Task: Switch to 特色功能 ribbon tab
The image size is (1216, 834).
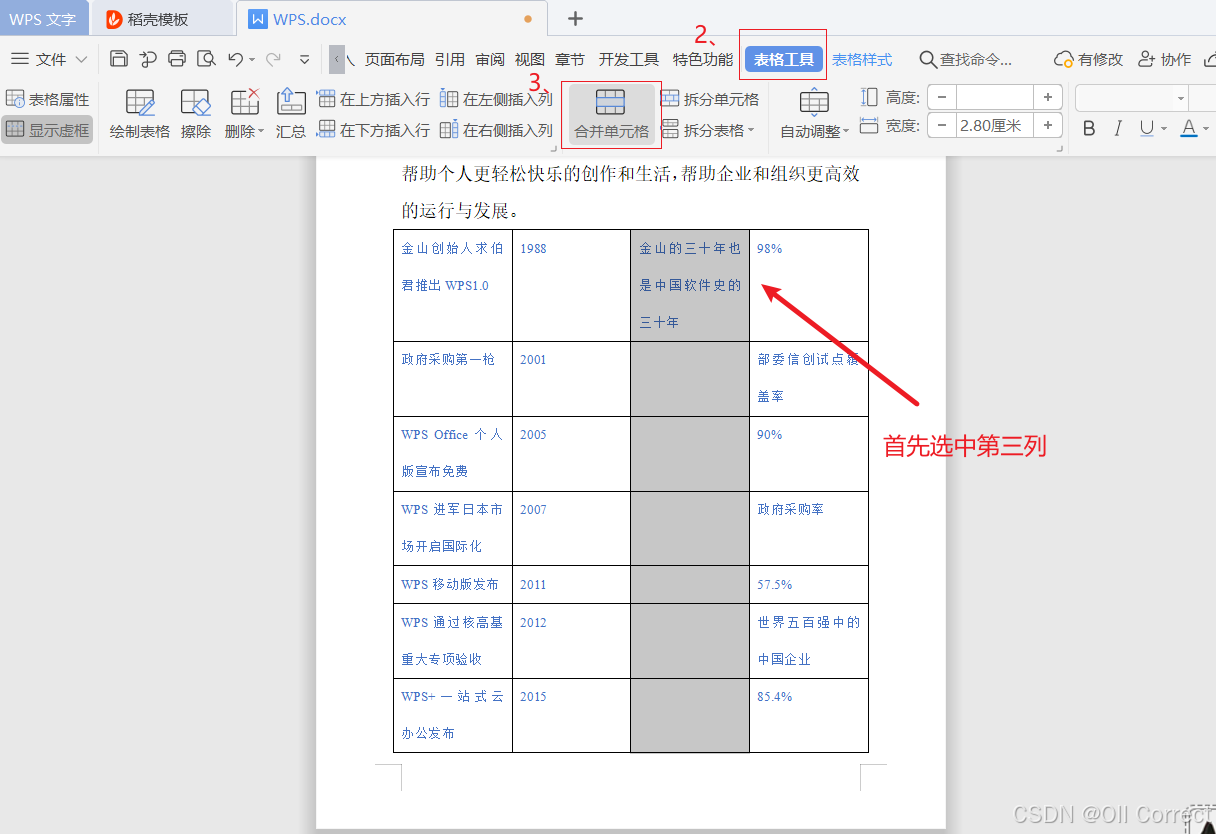Action: click(x=703, y=59)
